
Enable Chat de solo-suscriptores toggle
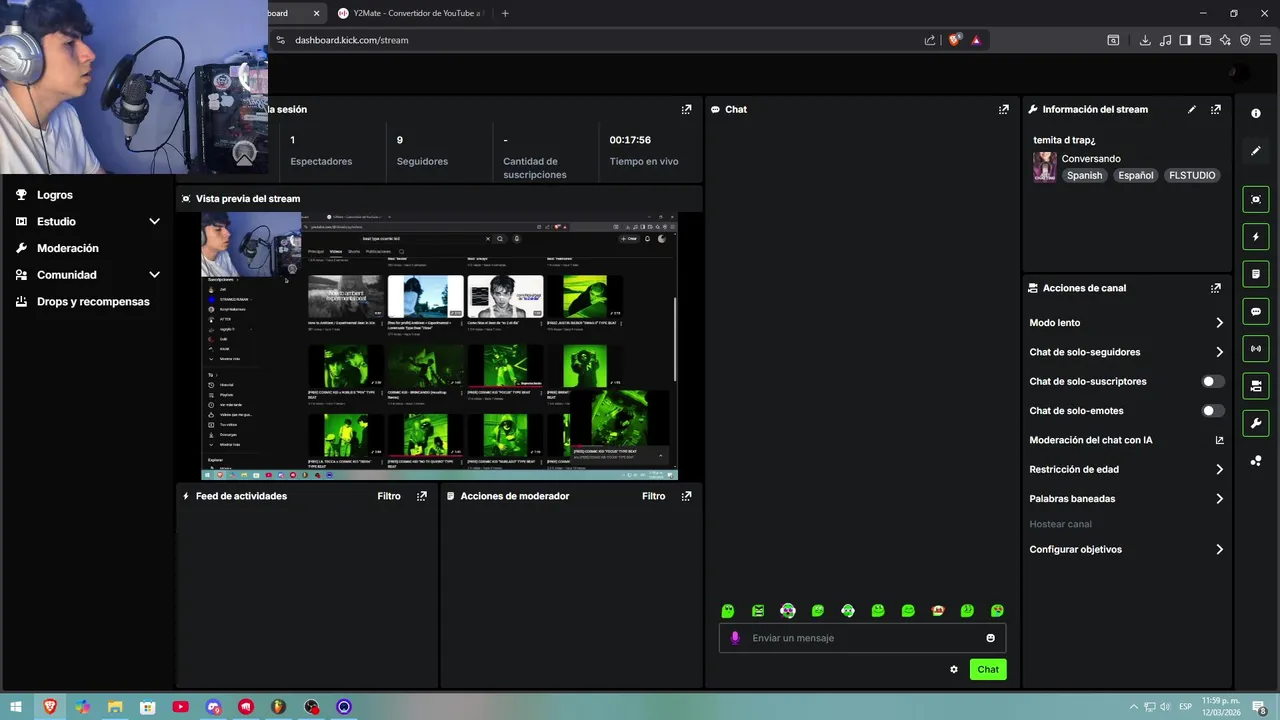[1212, 382]
